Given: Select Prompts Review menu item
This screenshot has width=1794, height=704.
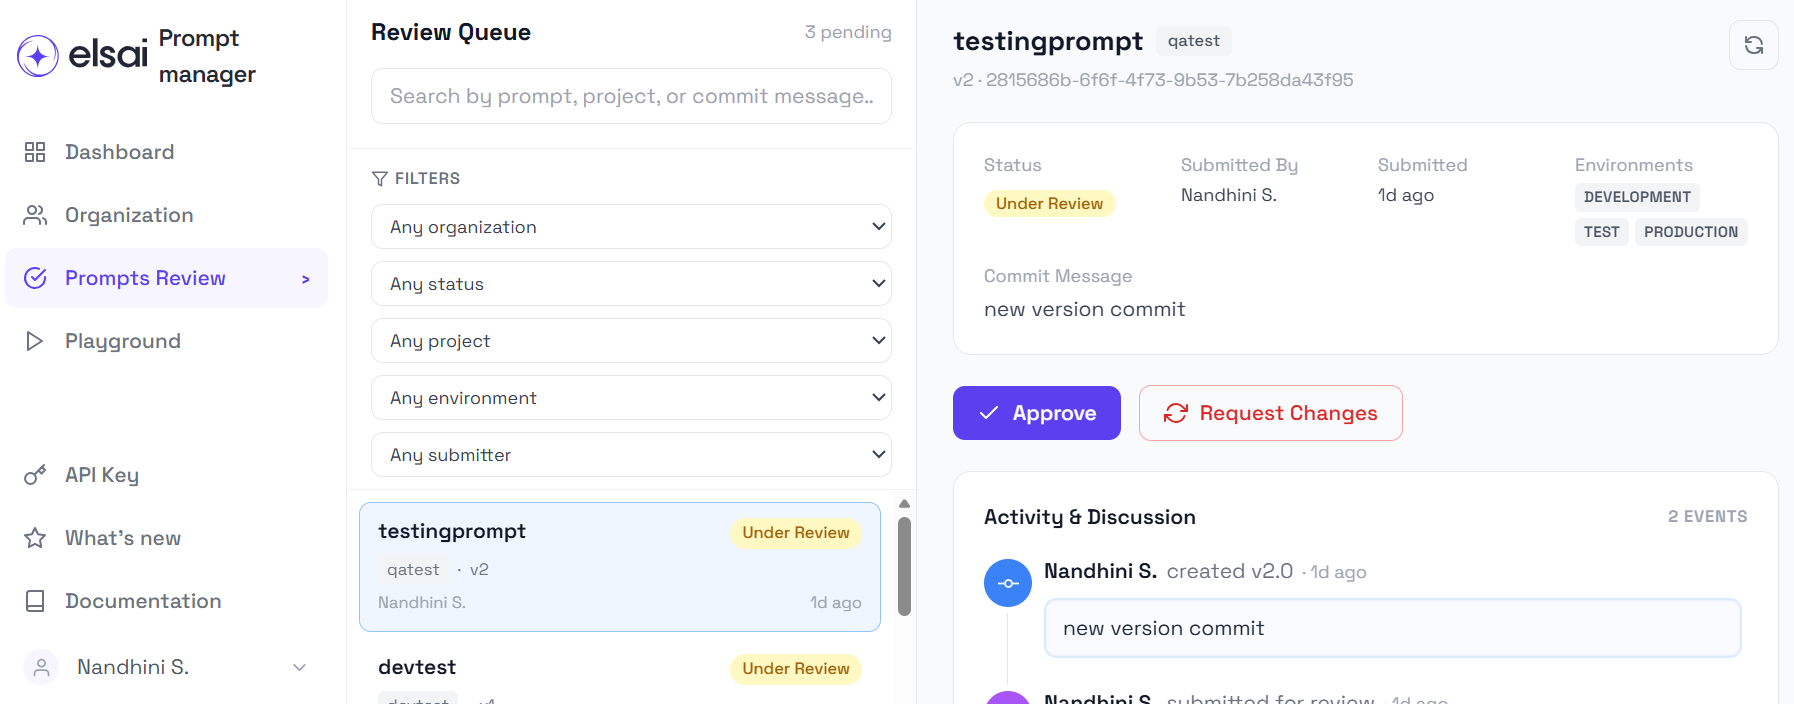Looking at the screenshot, I should point(166,278).
